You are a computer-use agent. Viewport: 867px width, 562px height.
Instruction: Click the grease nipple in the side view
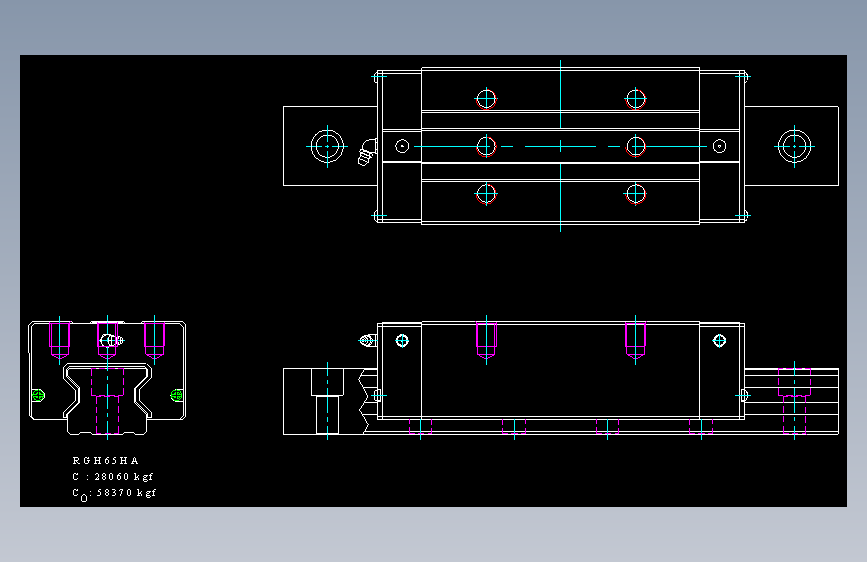(368, 341)
